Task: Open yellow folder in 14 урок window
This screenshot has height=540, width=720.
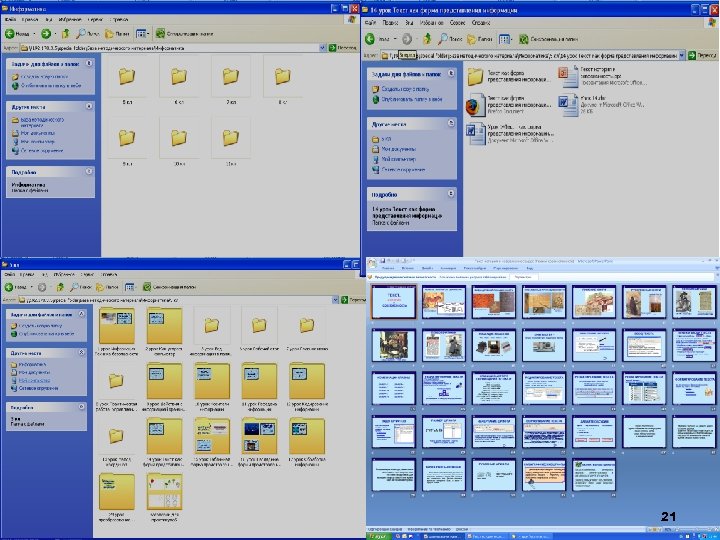Action: [x=475, y=76]
